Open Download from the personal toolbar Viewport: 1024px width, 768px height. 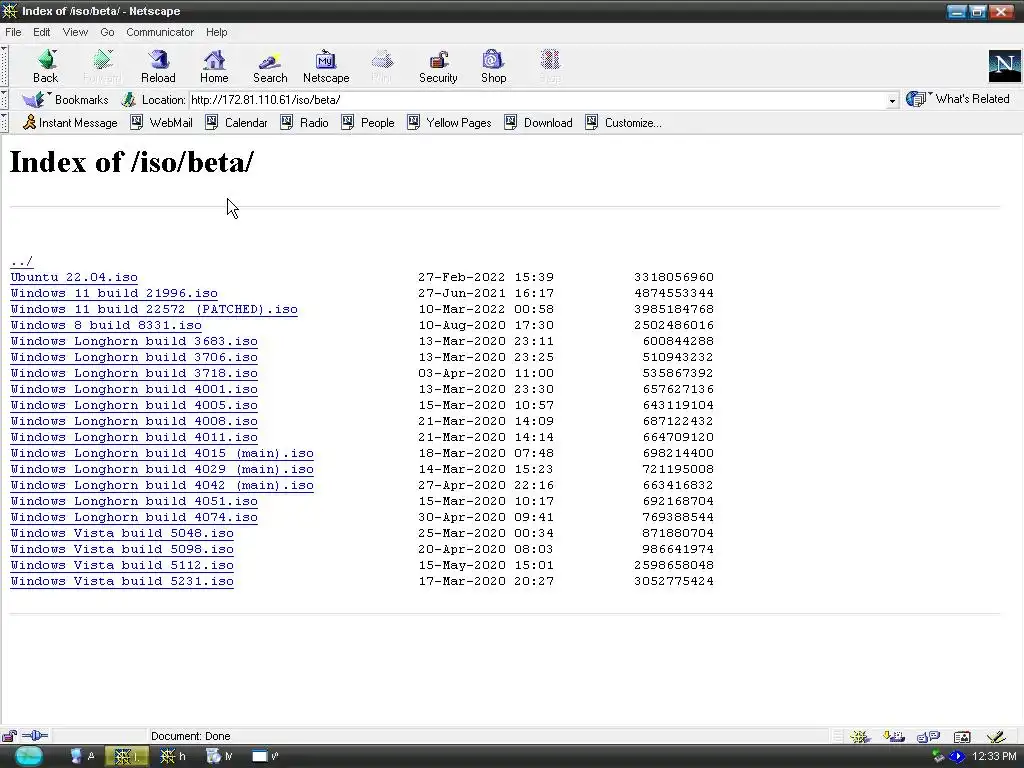(x=538, y=123)
